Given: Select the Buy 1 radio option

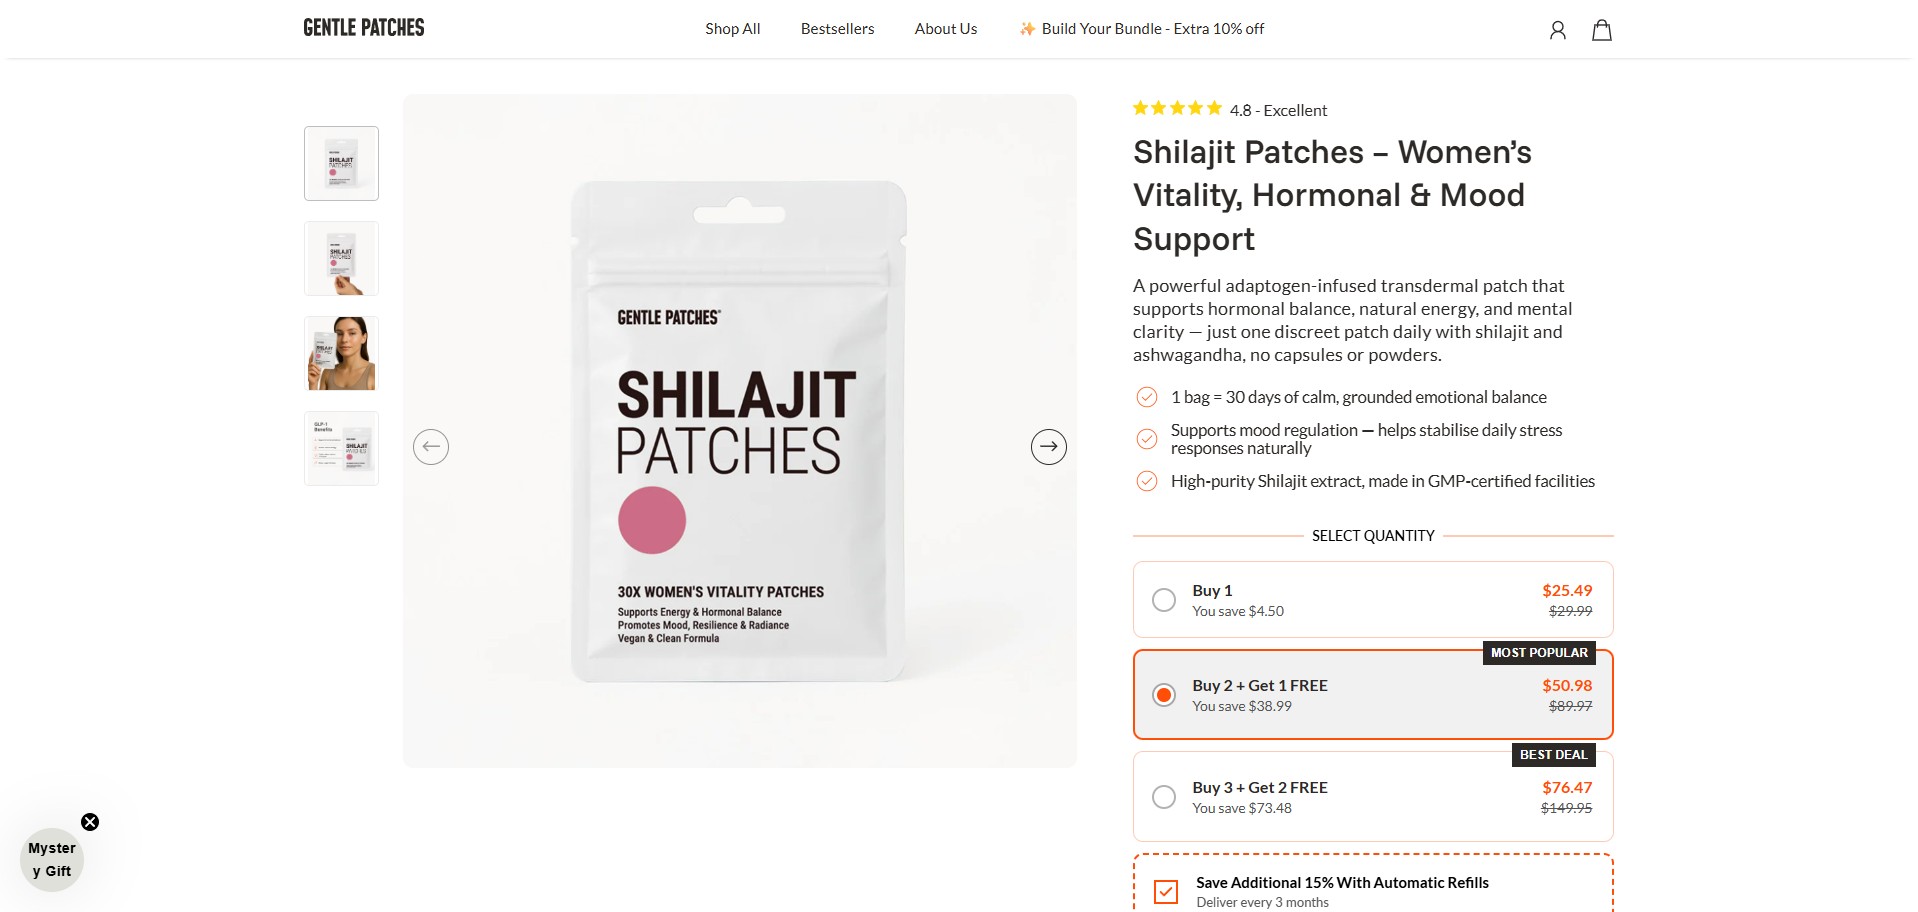Looking at the screenshot, I should pos(1164,600).
